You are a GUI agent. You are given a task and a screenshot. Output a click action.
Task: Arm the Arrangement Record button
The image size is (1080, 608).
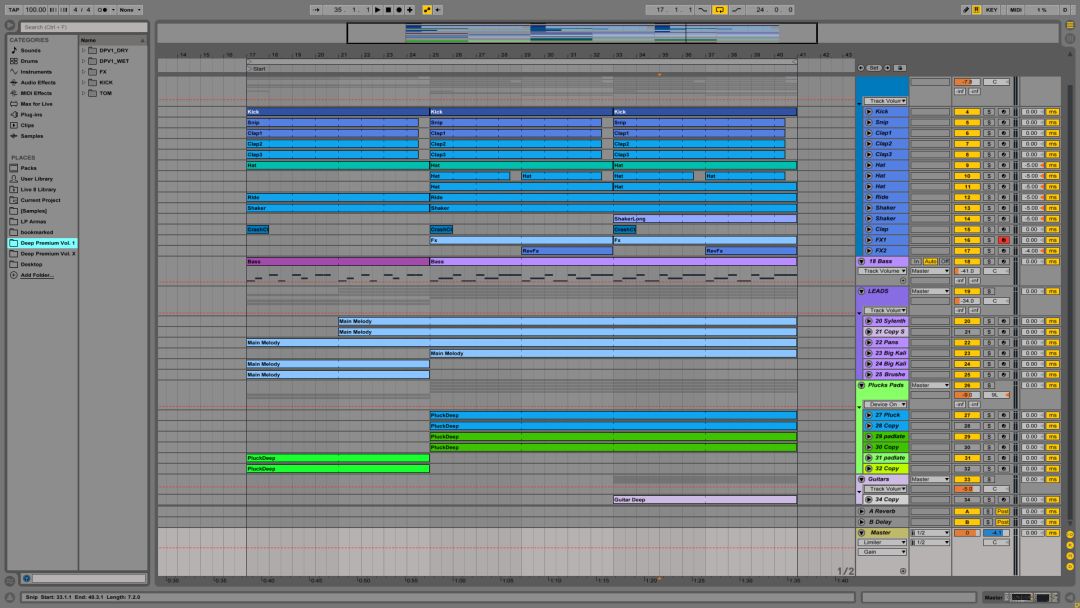point(399,10)
